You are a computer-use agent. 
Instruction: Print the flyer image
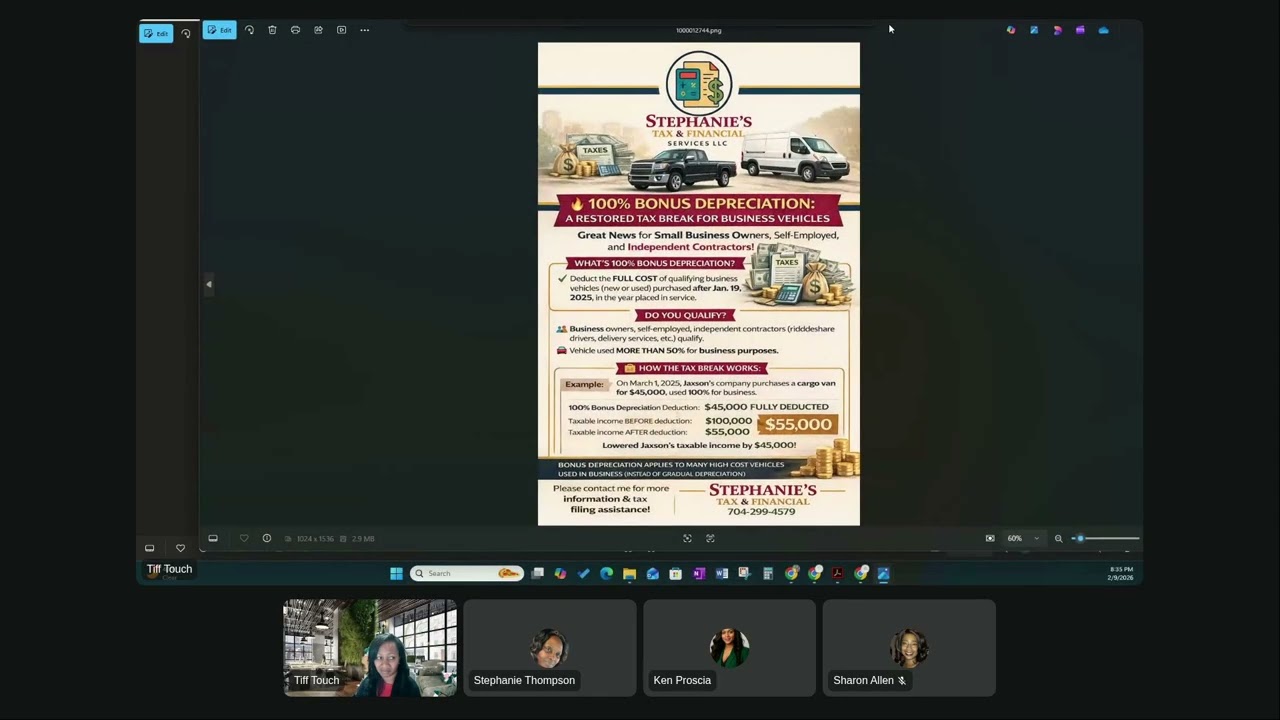[x=295, y=30]
